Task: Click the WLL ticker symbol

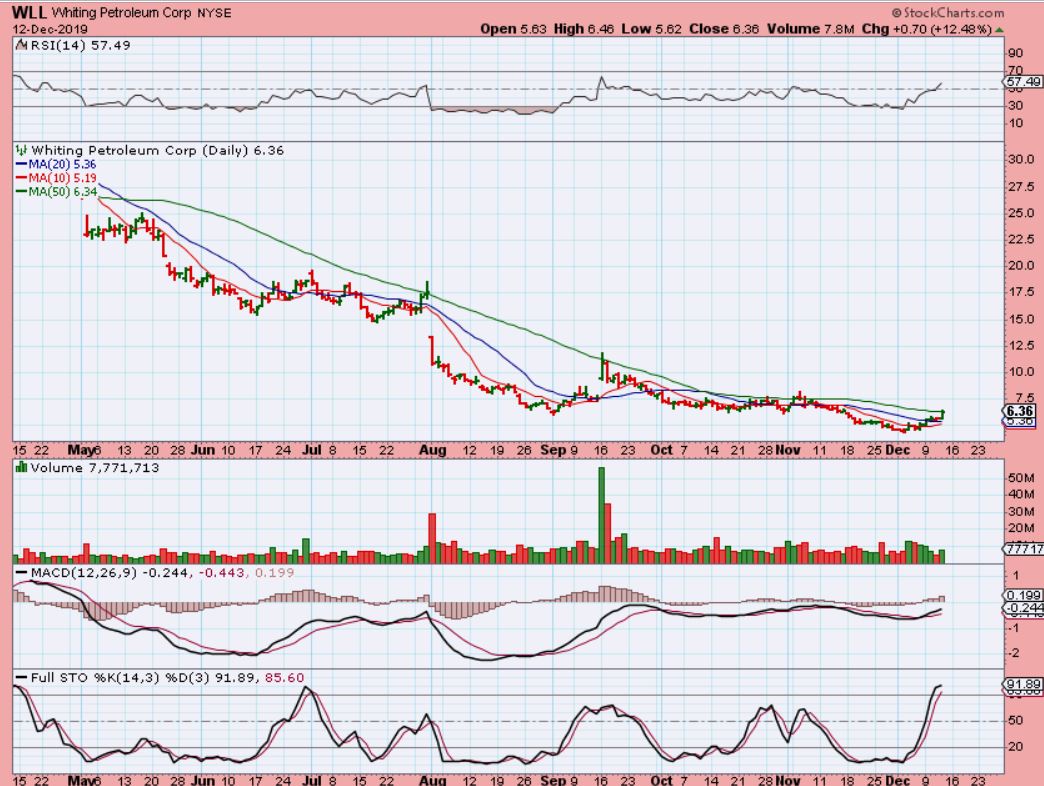Action: pyautogui.click(x=29, y=12)
